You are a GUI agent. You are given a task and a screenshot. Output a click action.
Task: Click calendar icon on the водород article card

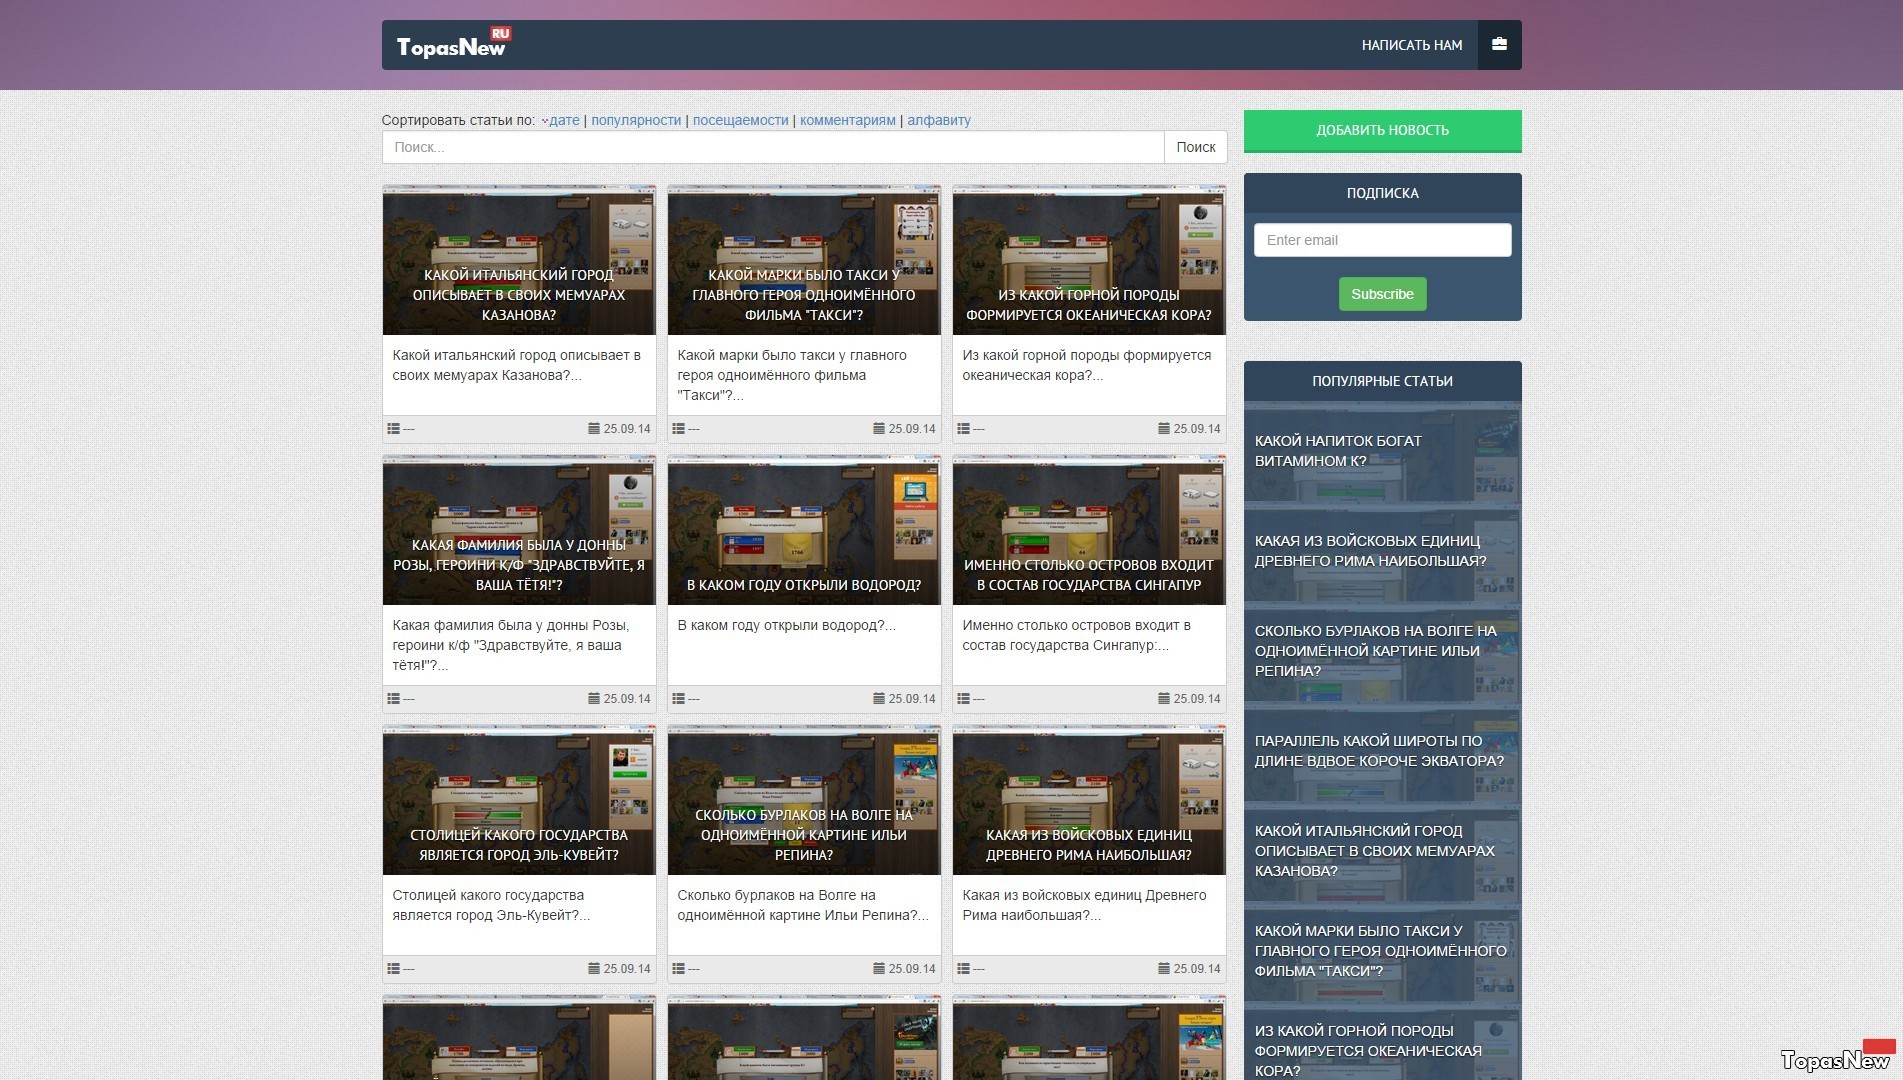pos(879,699)
